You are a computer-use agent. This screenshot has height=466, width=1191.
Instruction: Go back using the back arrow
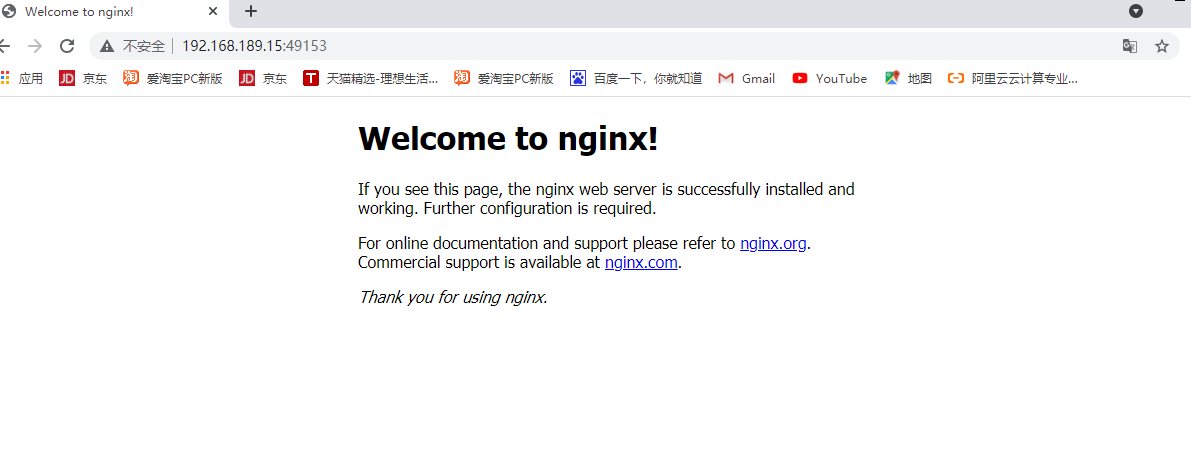[4, 46]
